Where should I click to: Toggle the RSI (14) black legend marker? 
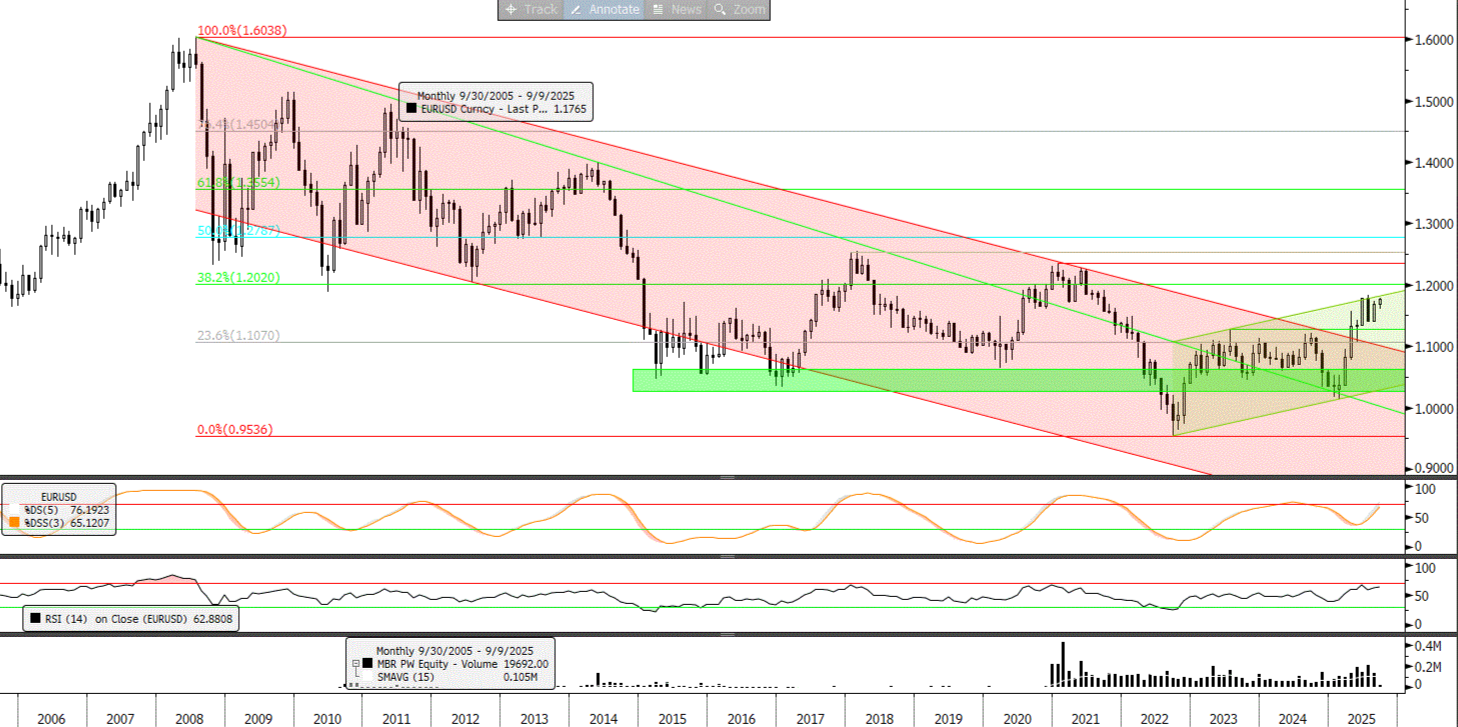point(35,618)
